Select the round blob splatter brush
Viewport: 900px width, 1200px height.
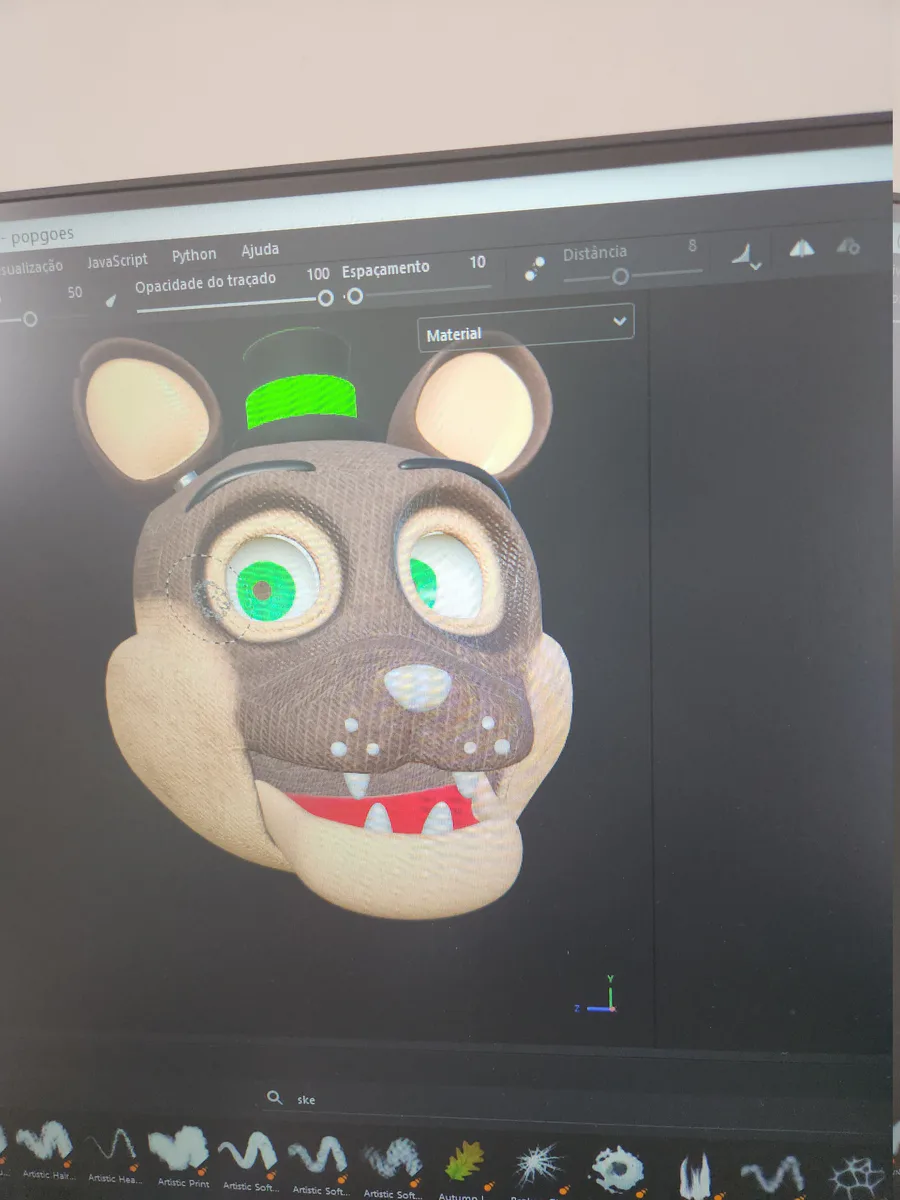617,1169
